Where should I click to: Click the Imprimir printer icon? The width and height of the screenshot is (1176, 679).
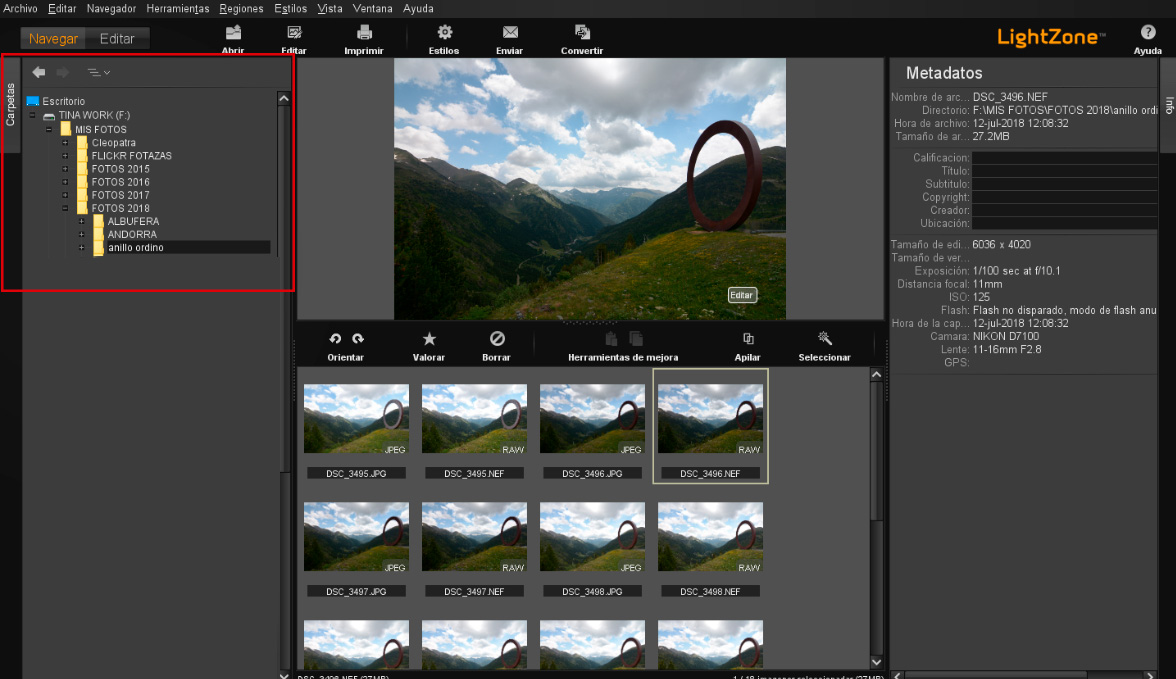click(364, 33)
